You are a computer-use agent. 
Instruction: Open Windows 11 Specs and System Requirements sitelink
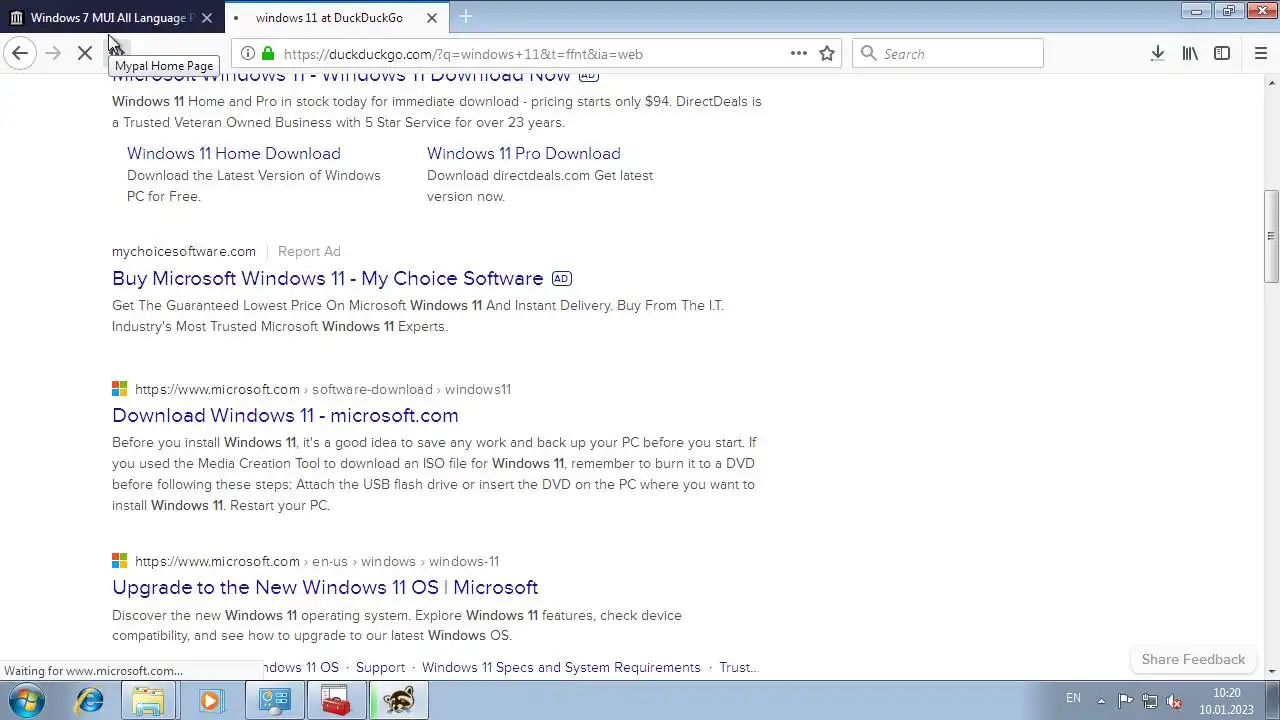[x=561, y=667]
